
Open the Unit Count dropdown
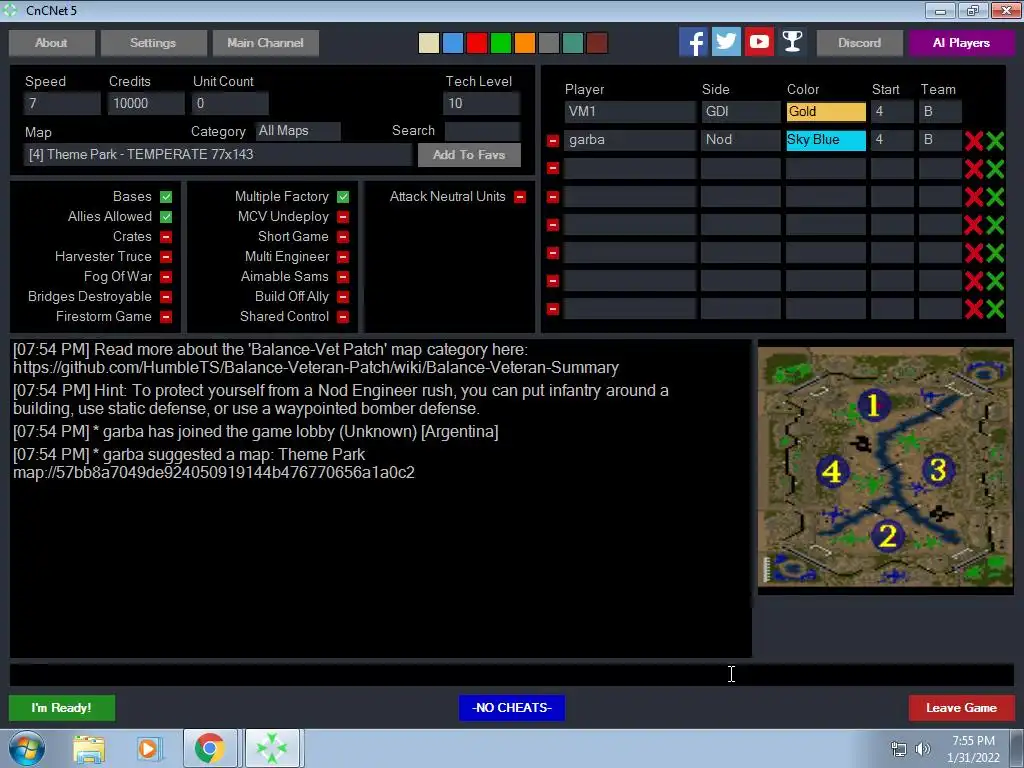230,103
